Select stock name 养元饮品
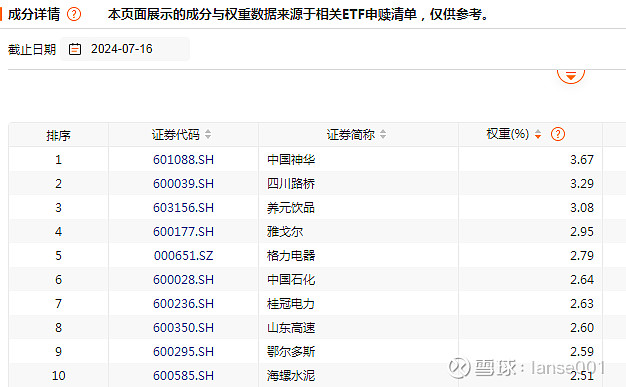 pos(291,208)
